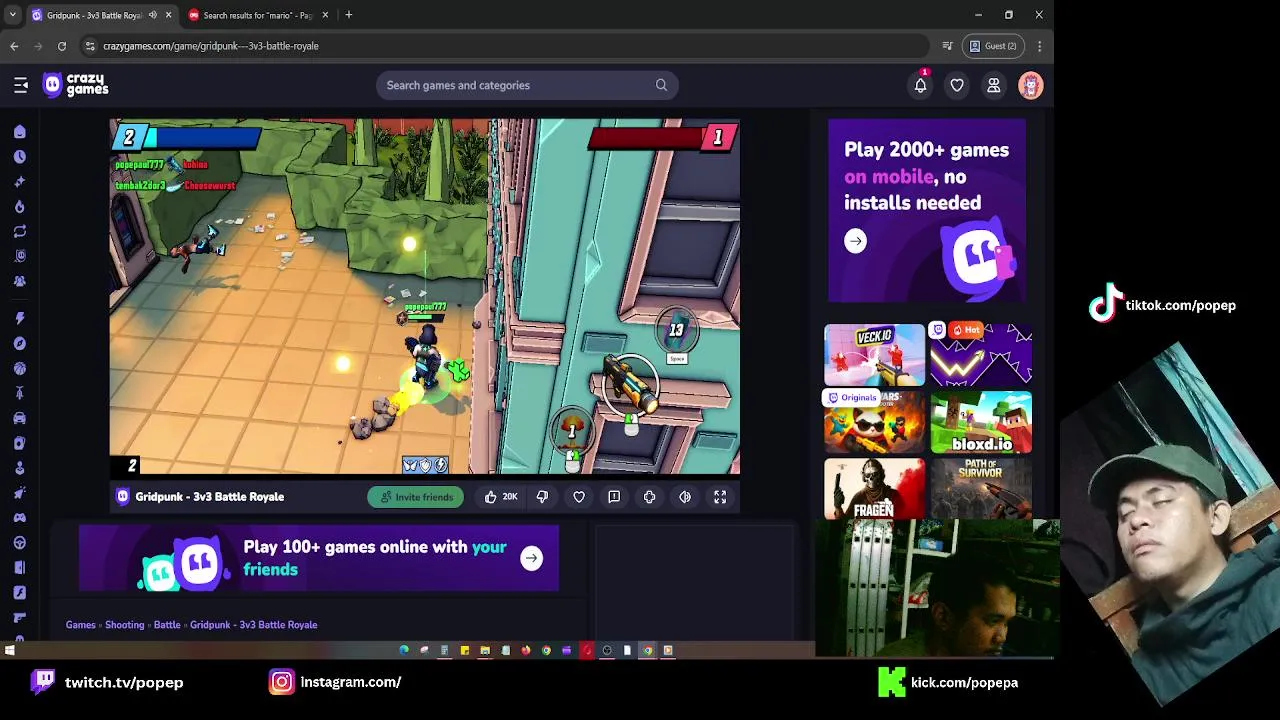Open Updated arrows icon in sidebar
This screenshot has width=1280, height=720.
[x=19, y=231]
